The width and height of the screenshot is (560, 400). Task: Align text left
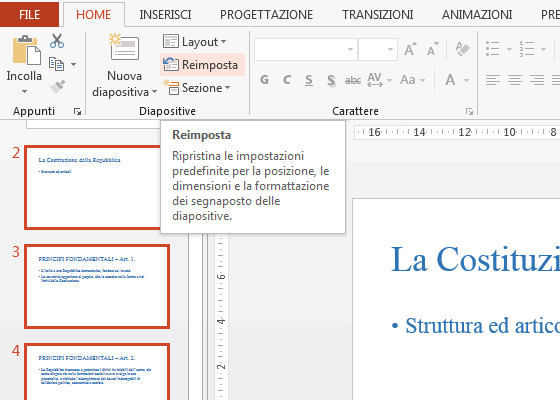pyautogui.click(x=493, y=80)
